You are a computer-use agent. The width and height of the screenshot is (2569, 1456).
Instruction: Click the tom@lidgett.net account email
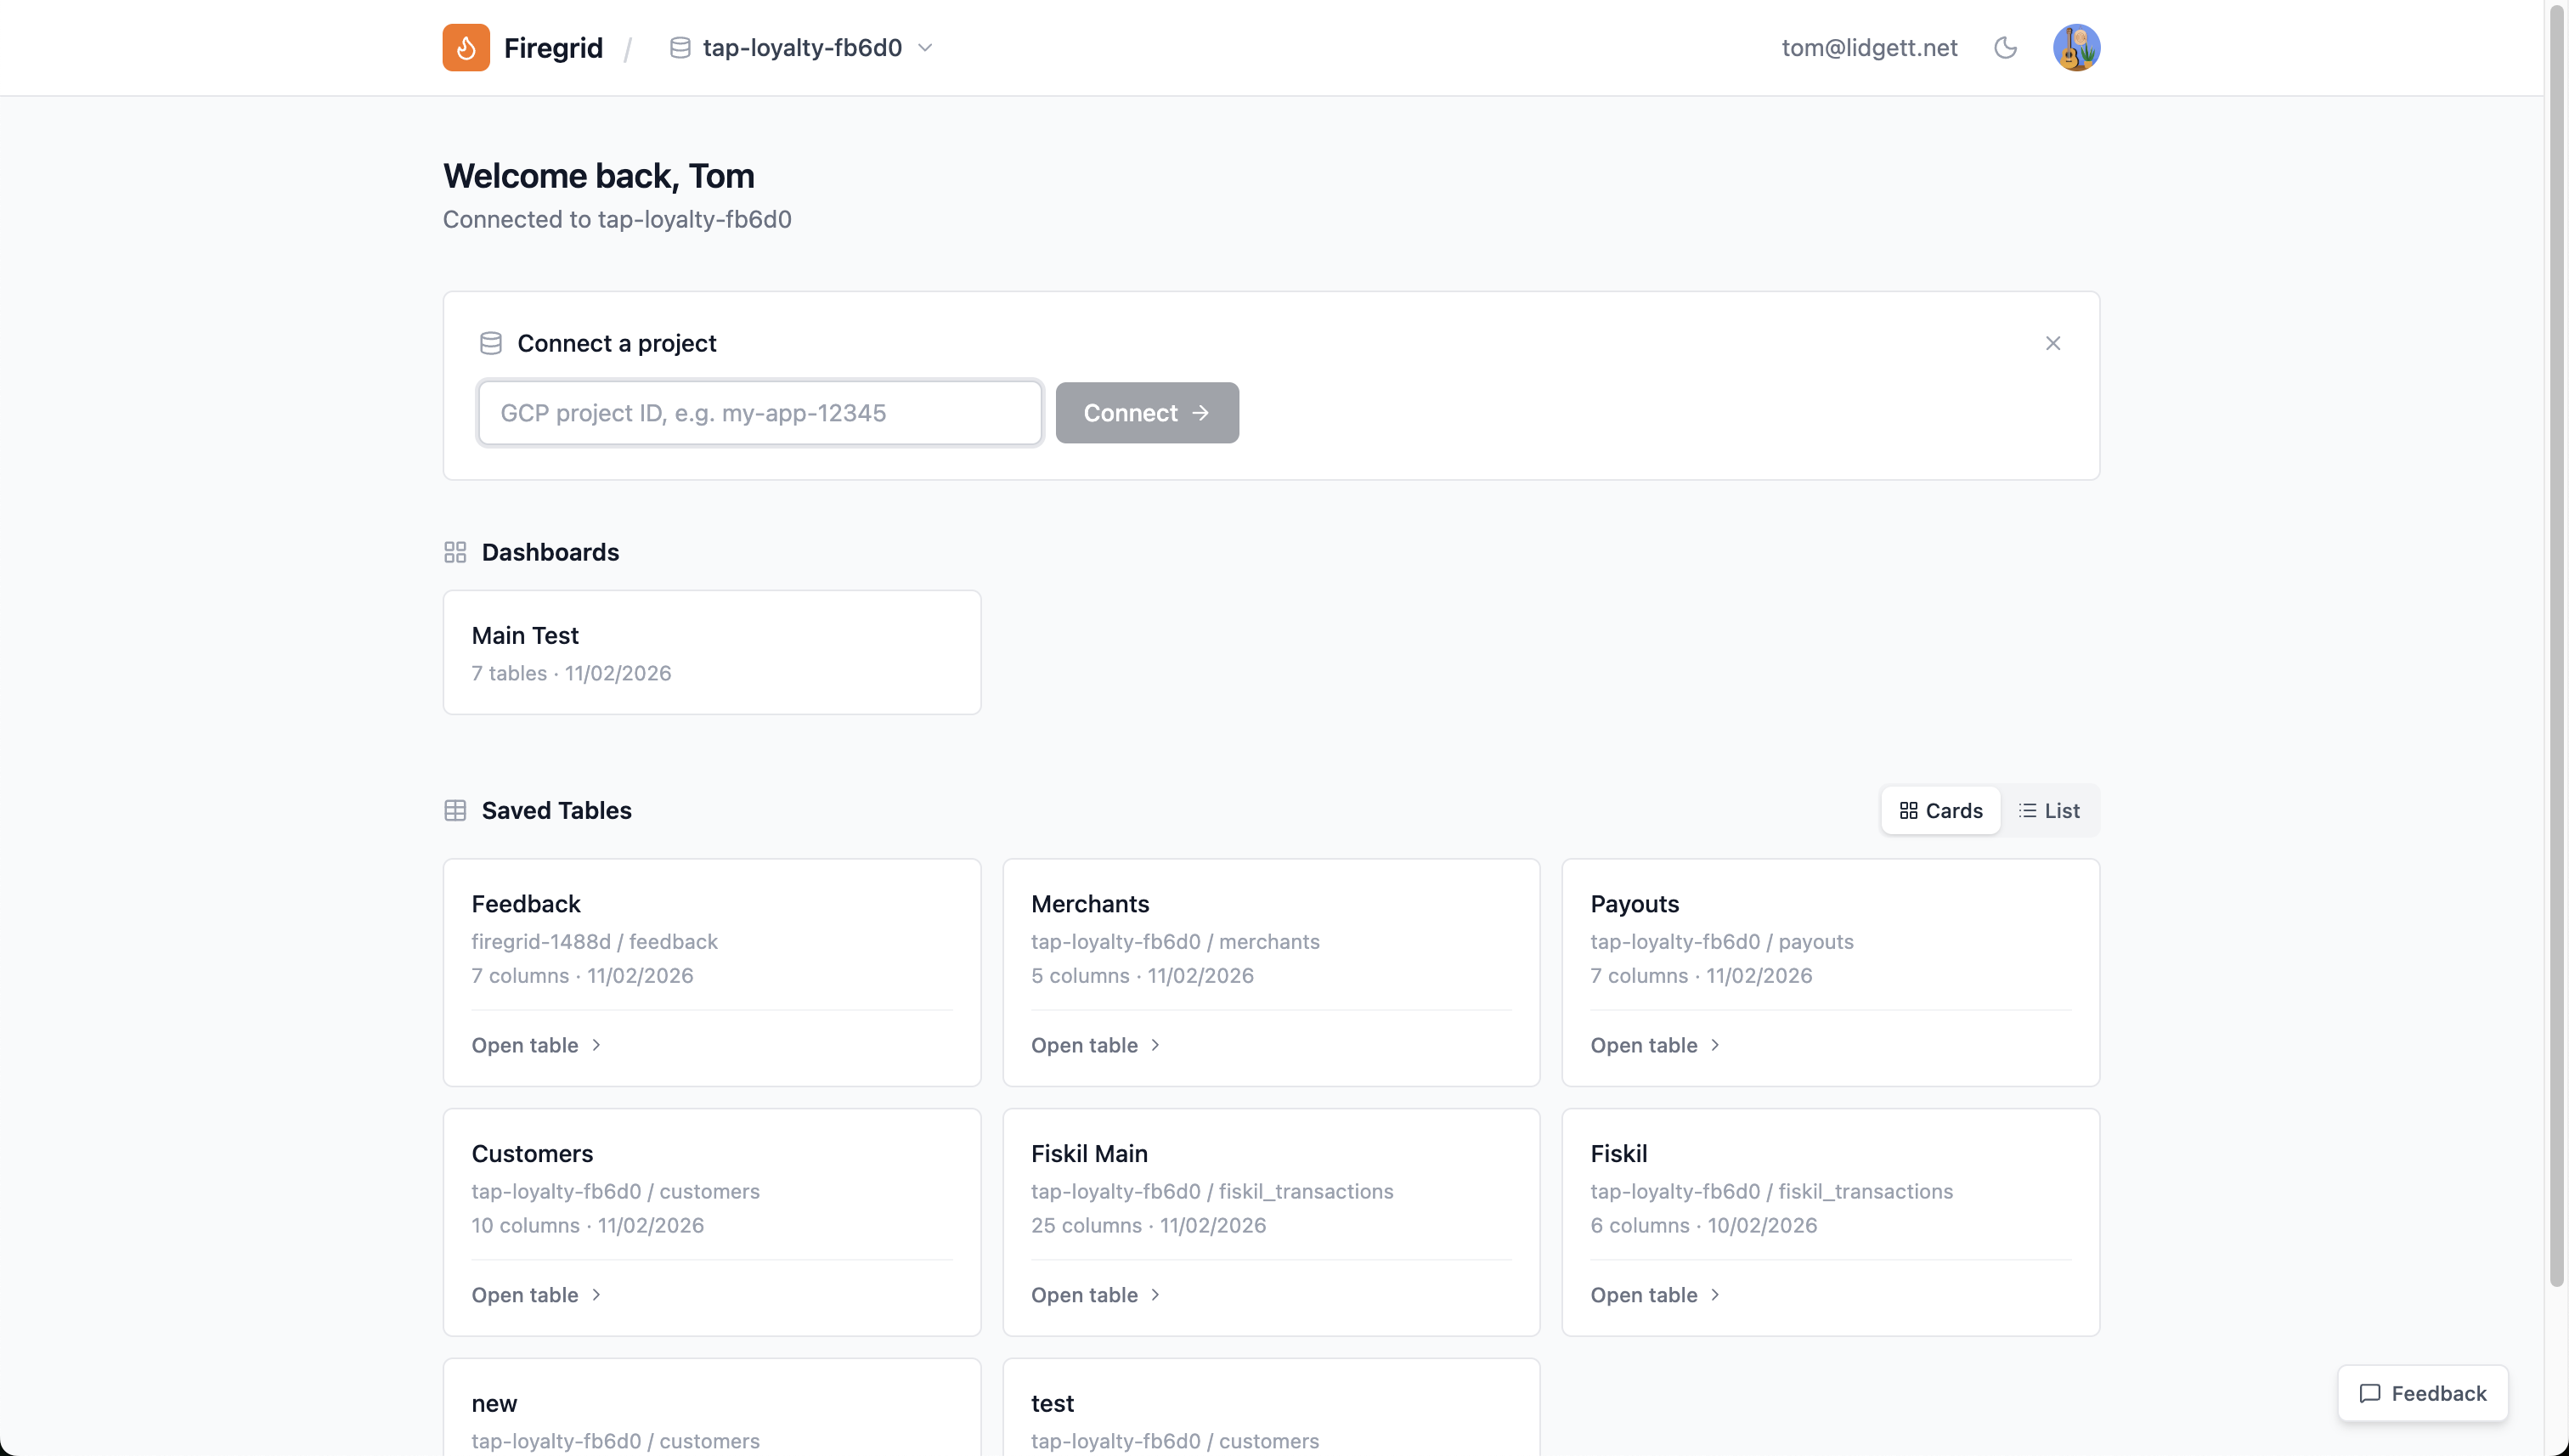click(1869, 47)
